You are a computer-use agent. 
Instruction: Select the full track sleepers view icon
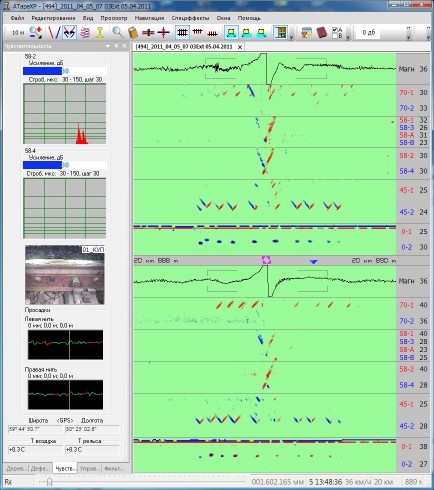[x=182, y=32]
